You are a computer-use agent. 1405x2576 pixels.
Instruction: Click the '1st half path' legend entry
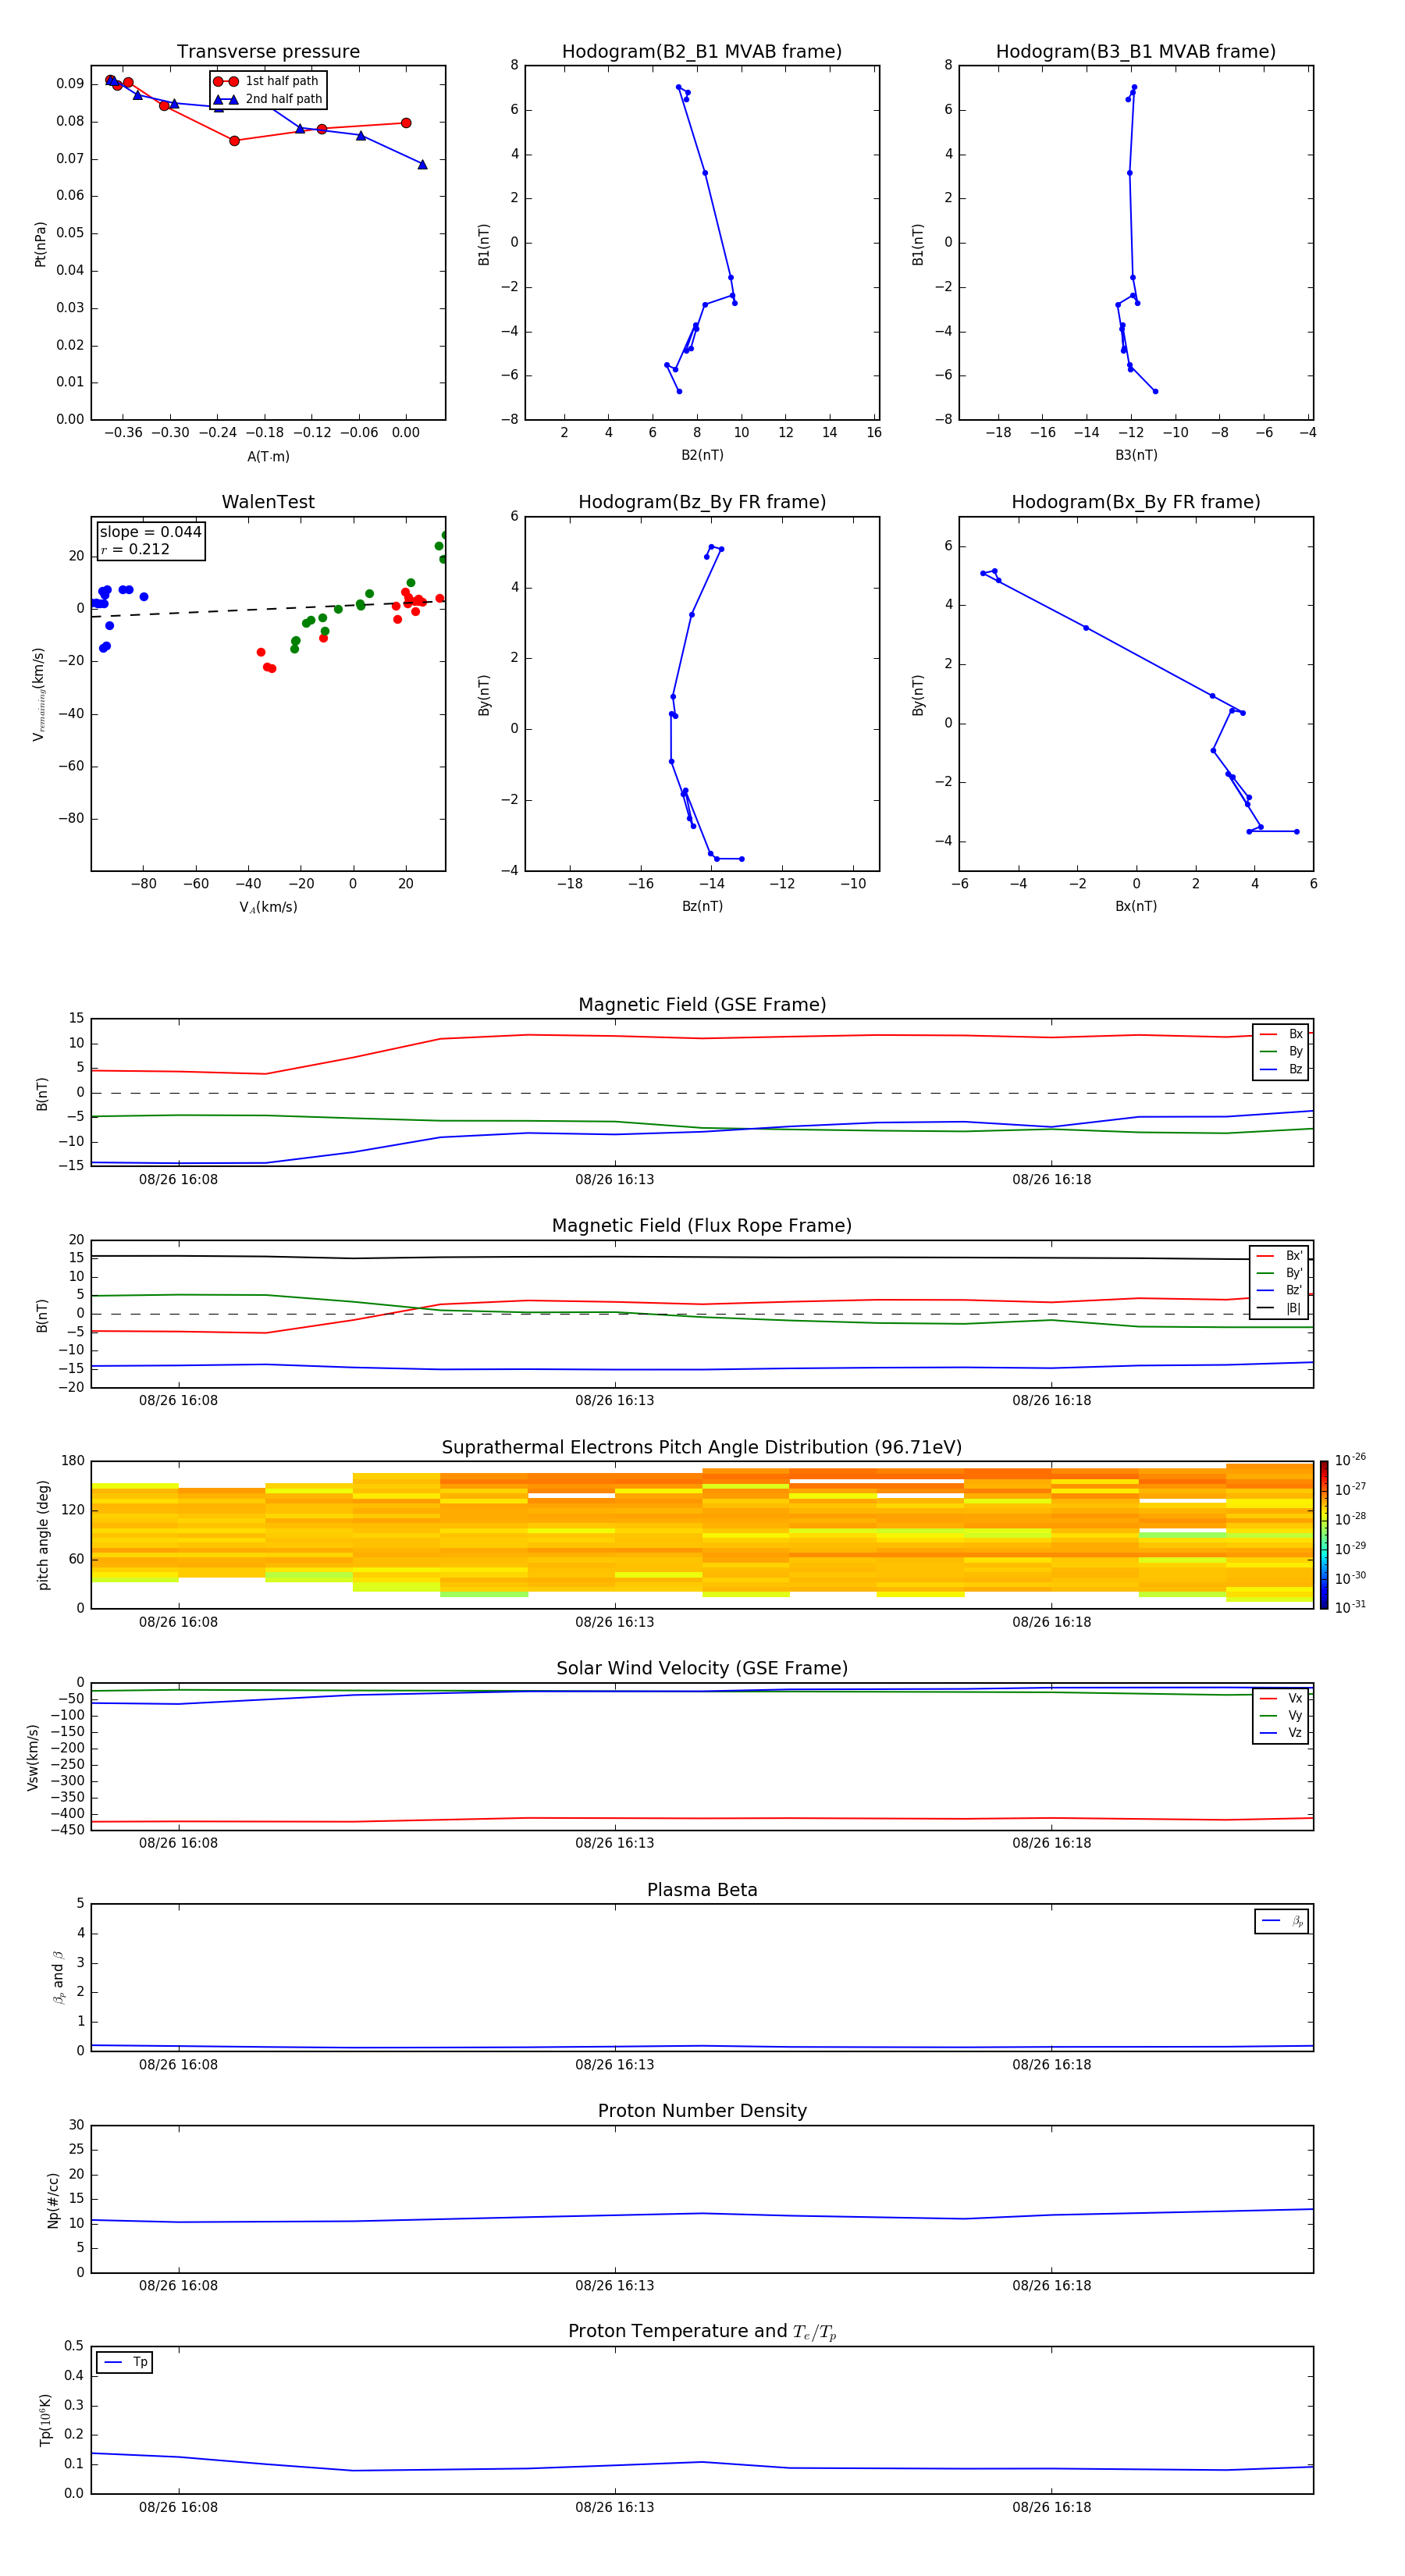(x=267, y=81)
